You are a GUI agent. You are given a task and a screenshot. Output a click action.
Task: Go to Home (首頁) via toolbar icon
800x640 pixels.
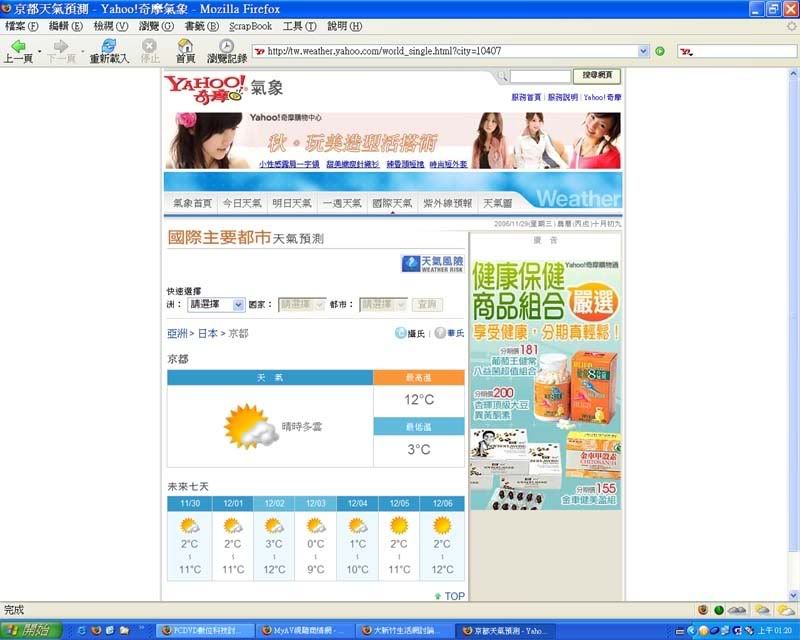point(185,46)
